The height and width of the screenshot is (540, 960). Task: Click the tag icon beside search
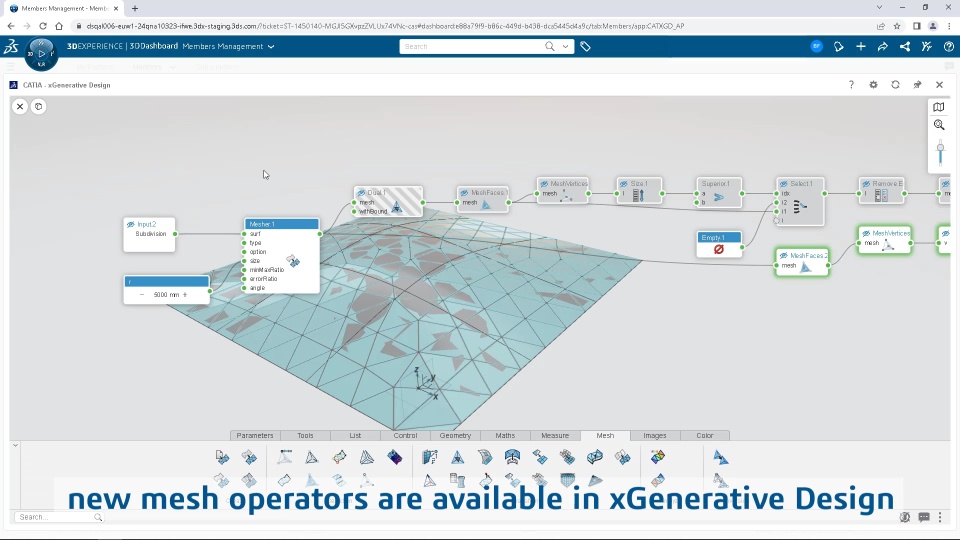[585, 47]
